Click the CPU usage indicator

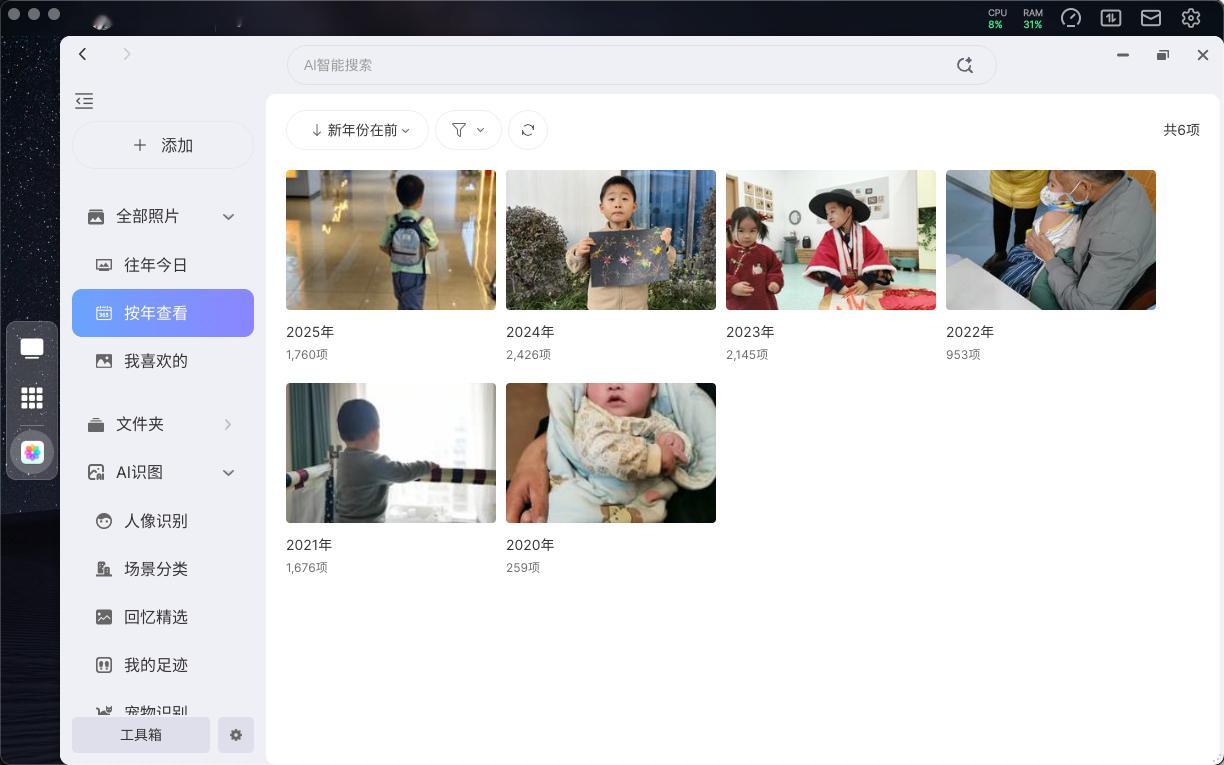click(997, 18)
